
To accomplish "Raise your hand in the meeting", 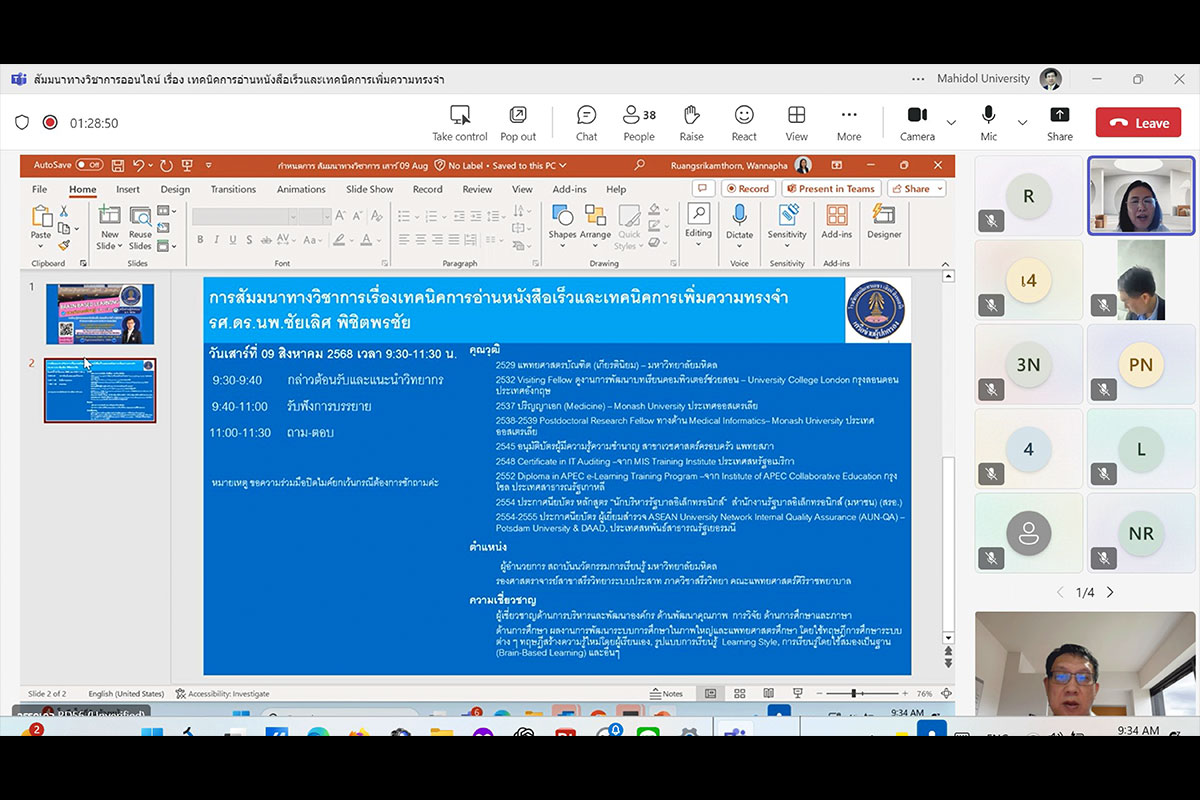I will [691, 123].
